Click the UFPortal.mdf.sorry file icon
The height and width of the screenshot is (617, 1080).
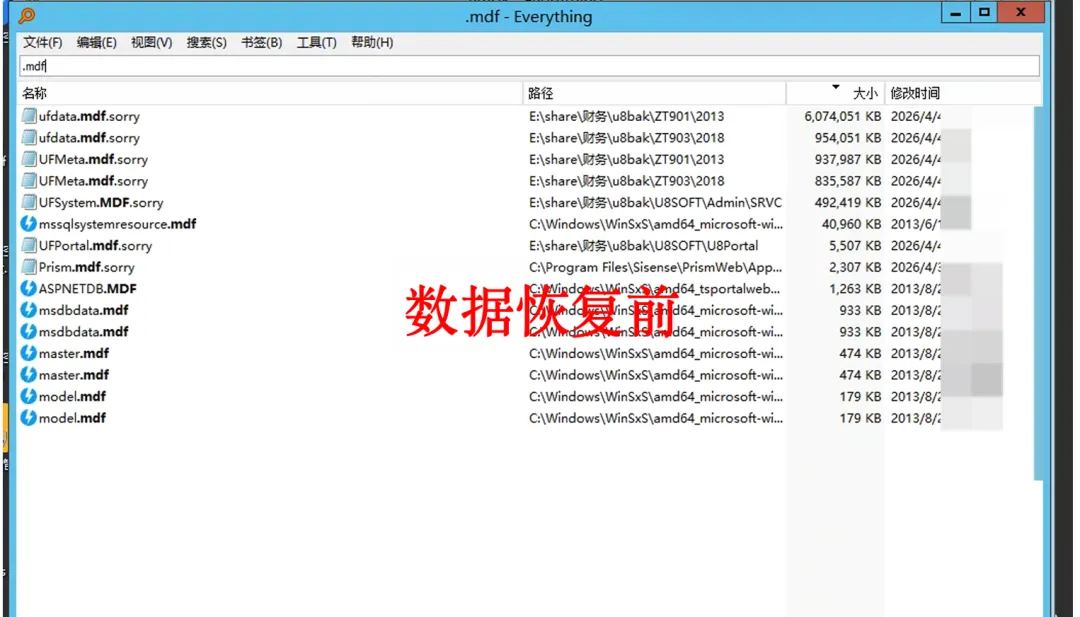pos(28,245)
